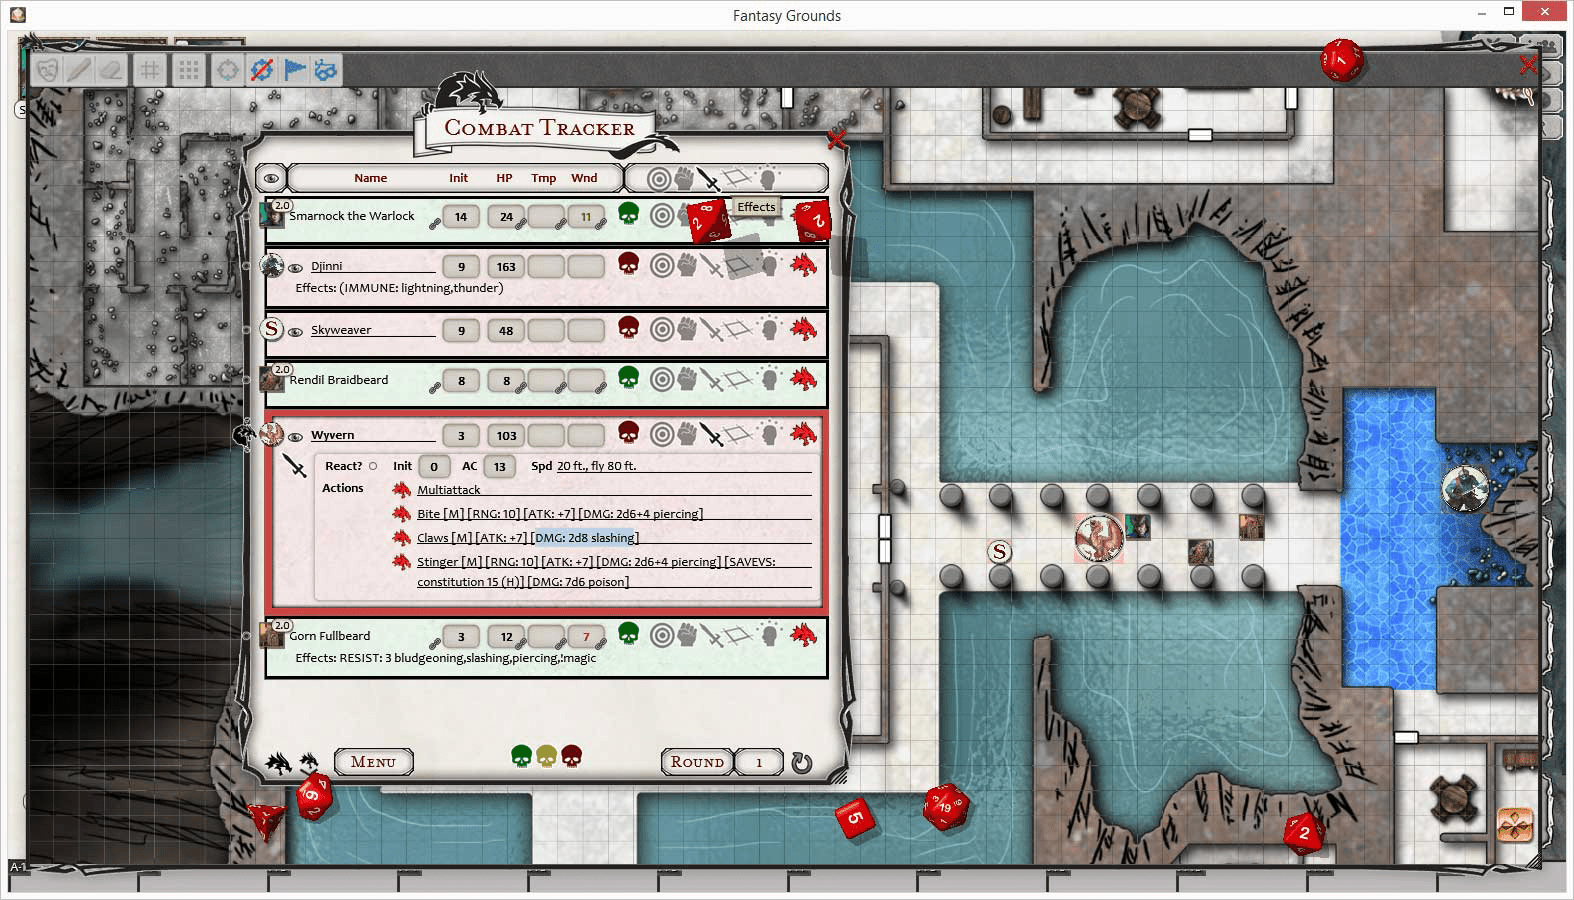Open Wyvern's red dragon record link

coord(803,434)
